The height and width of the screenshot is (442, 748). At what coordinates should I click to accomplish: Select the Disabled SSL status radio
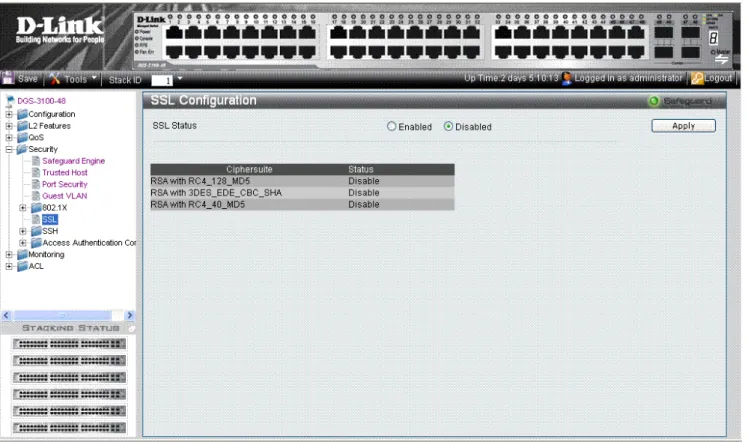click(448, 126)
